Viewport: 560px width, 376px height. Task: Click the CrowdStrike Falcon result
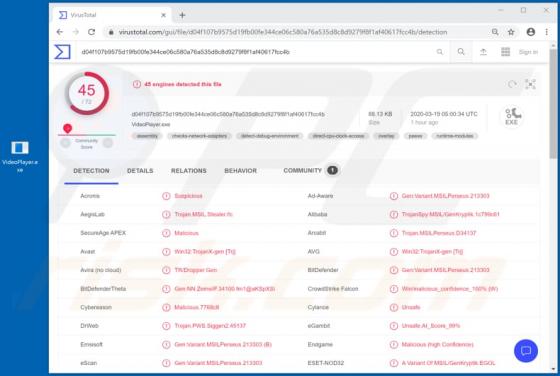(450, 289)
